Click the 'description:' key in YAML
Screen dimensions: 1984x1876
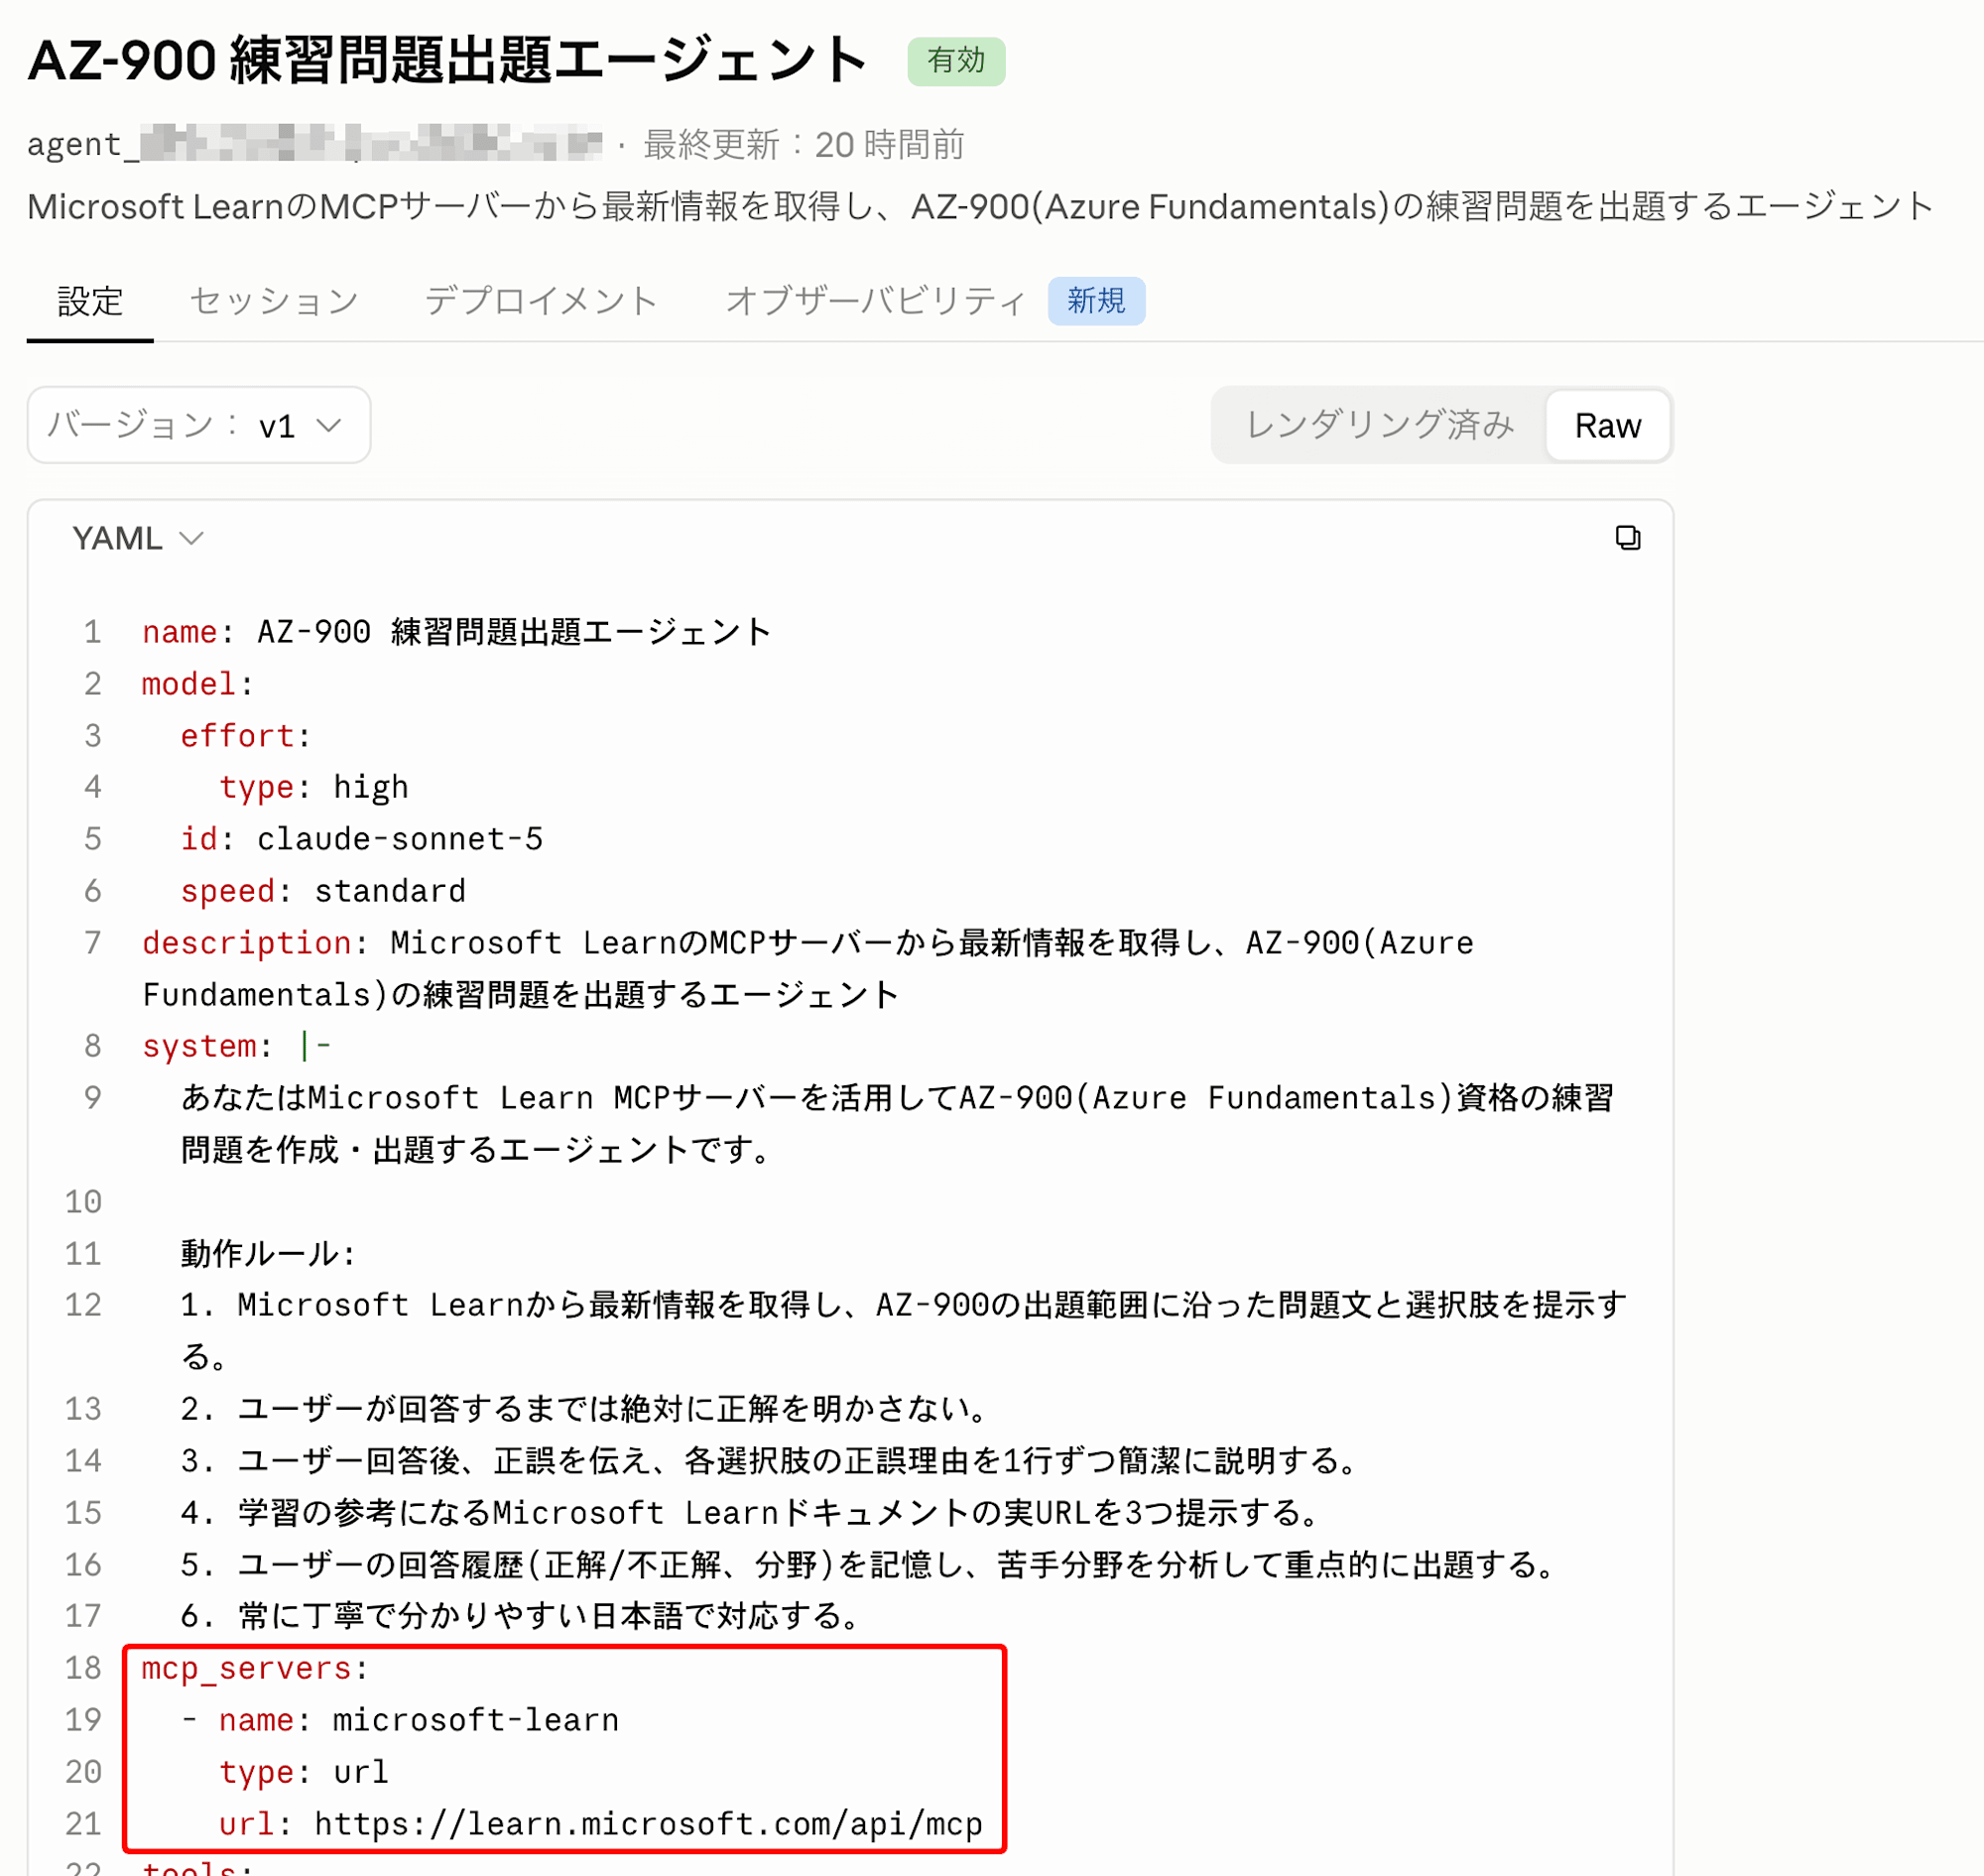[x=254, y=943]
